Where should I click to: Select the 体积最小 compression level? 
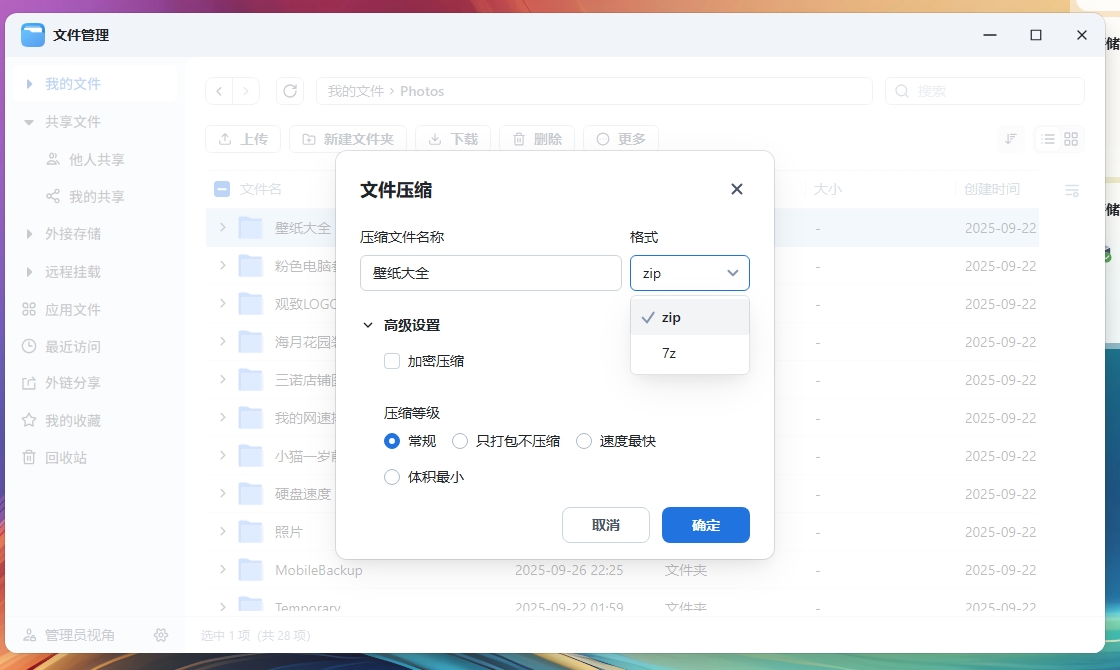(x=392, y=477)
